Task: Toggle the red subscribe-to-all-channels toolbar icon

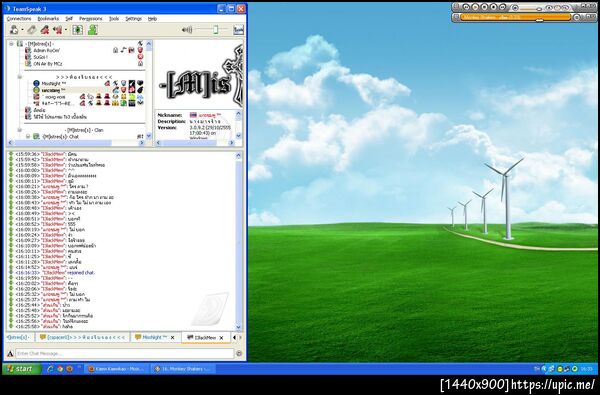Action: pyautogui.click(x=45, y=29)
